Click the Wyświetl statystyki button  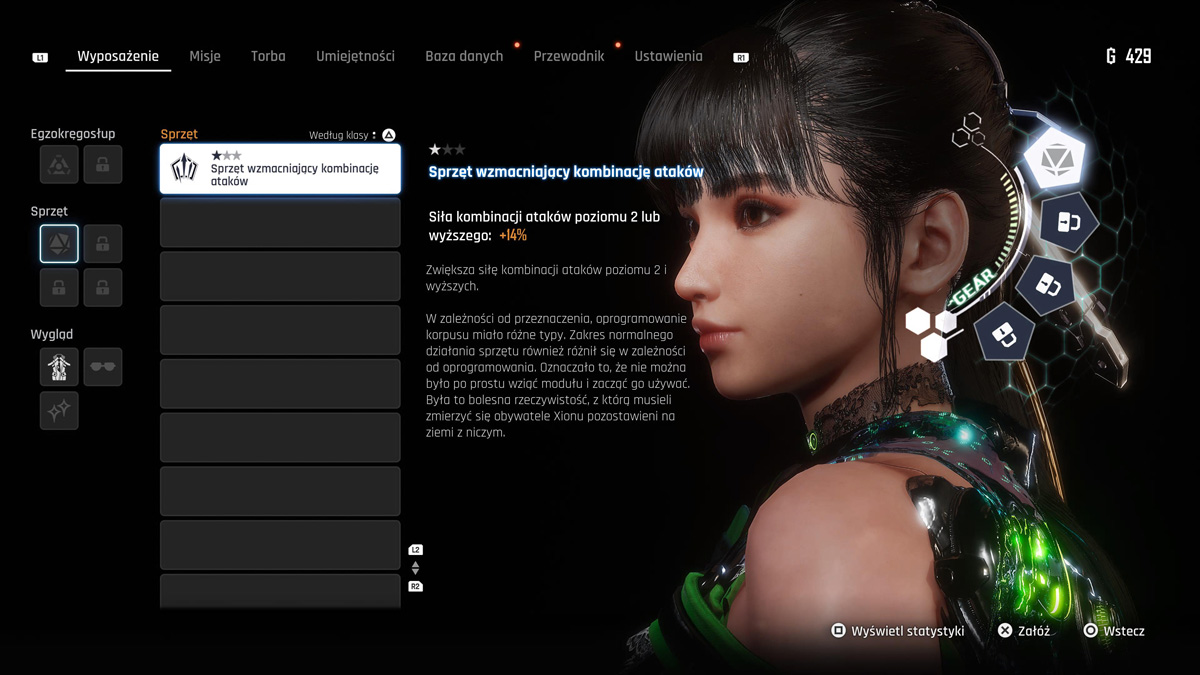pyautogui.click(x=898, y=631)
